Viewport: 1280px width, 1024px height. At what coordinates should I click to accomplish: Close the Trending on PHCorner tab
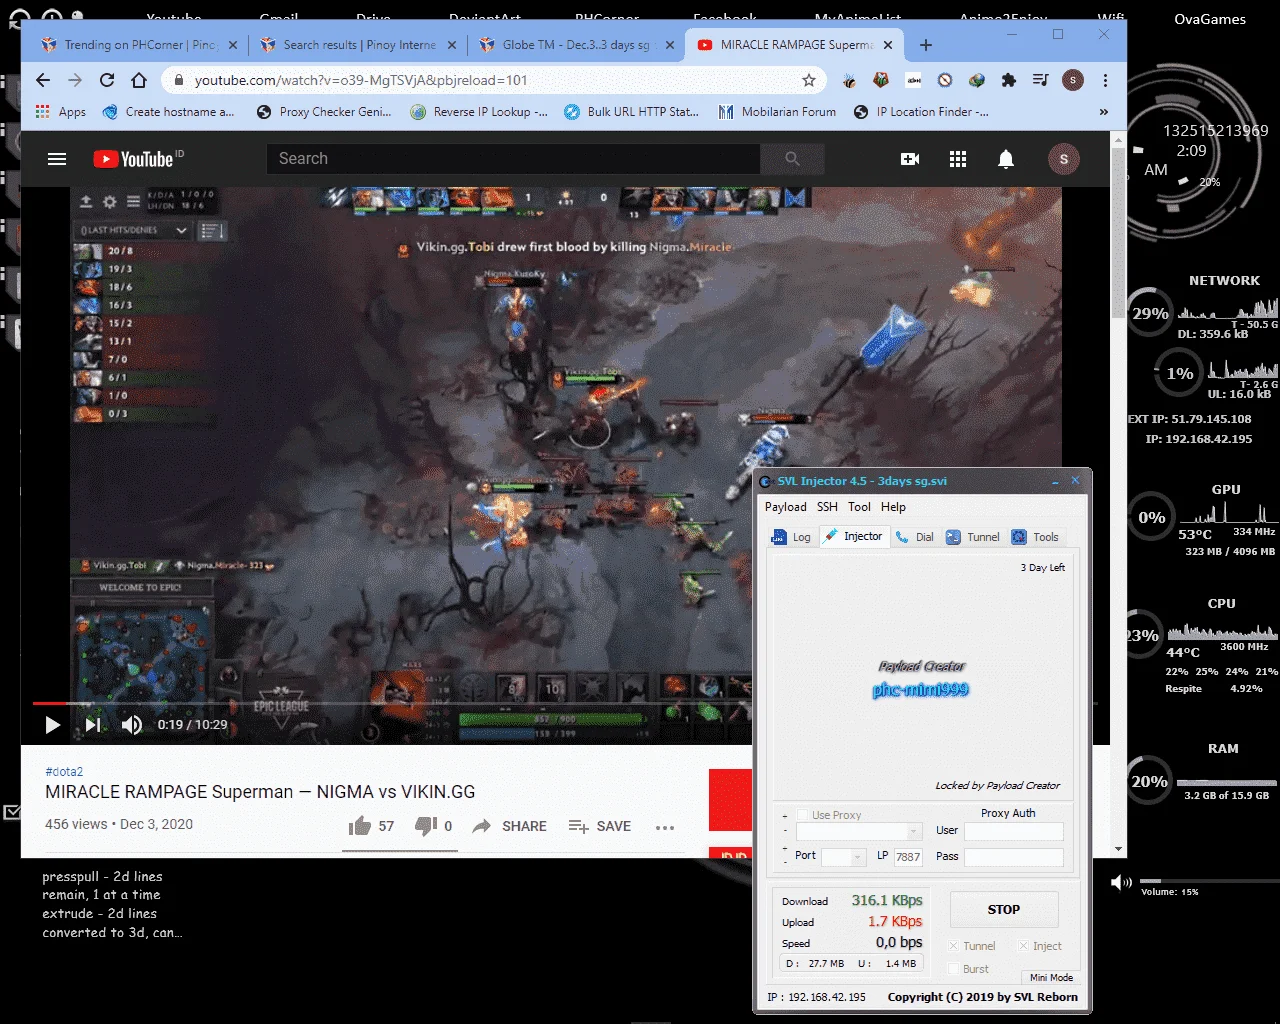tap(232, 45)
